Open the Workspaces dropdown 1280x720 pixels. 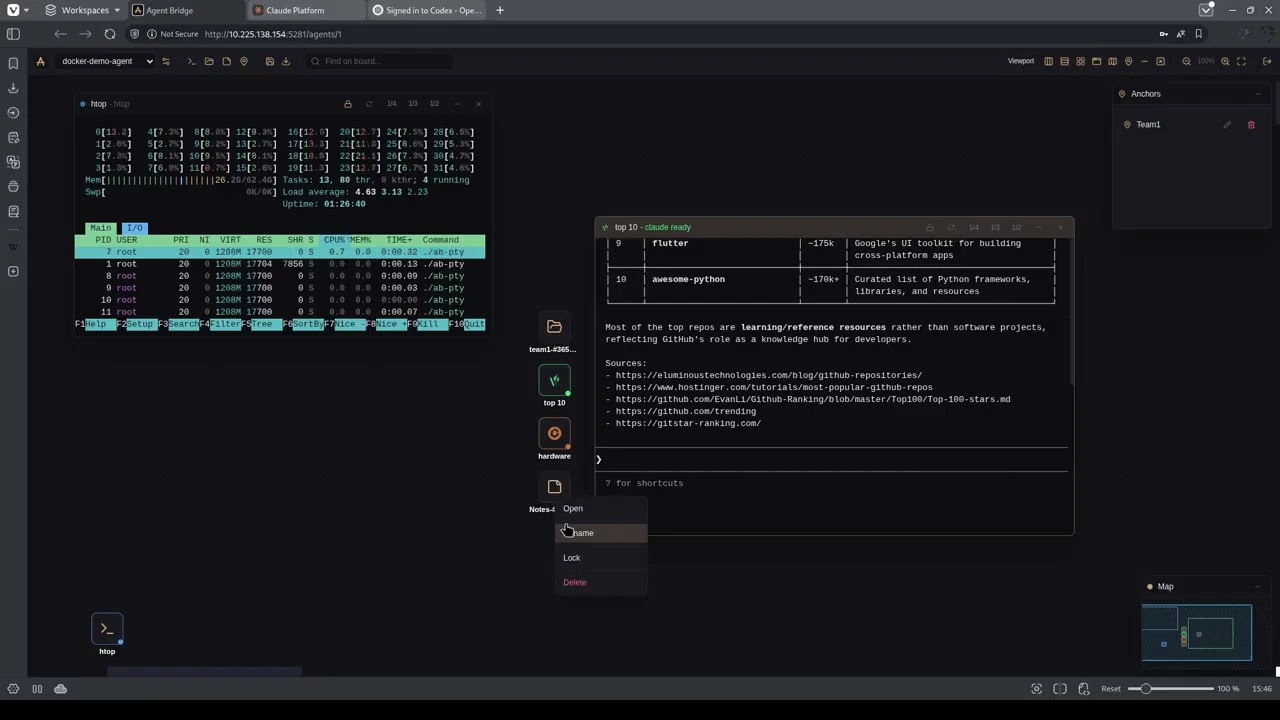click(83, 10)
